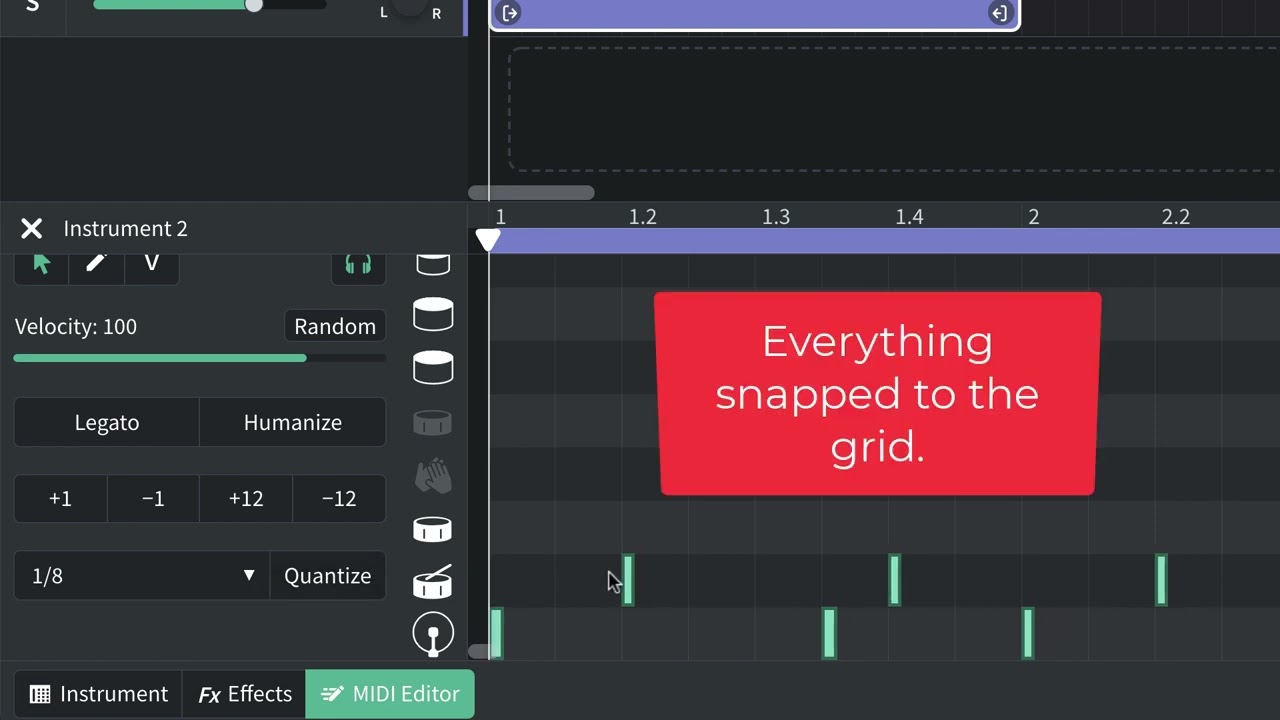Viewport: 1280px width, 720px height.
Task: Click the Instrument 2 title text
Action: click(x=125, y=229)
